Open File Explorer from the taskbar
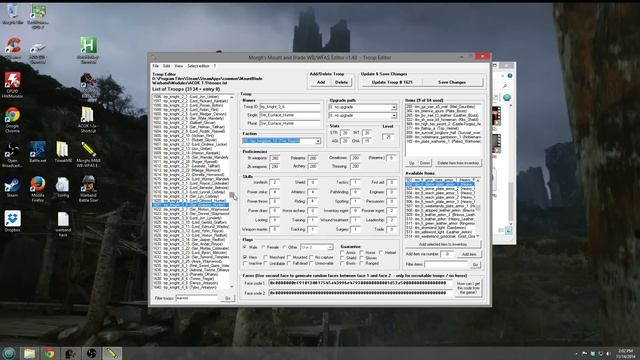The height and width of the screenshot is (360, 640). coord(29,353)
